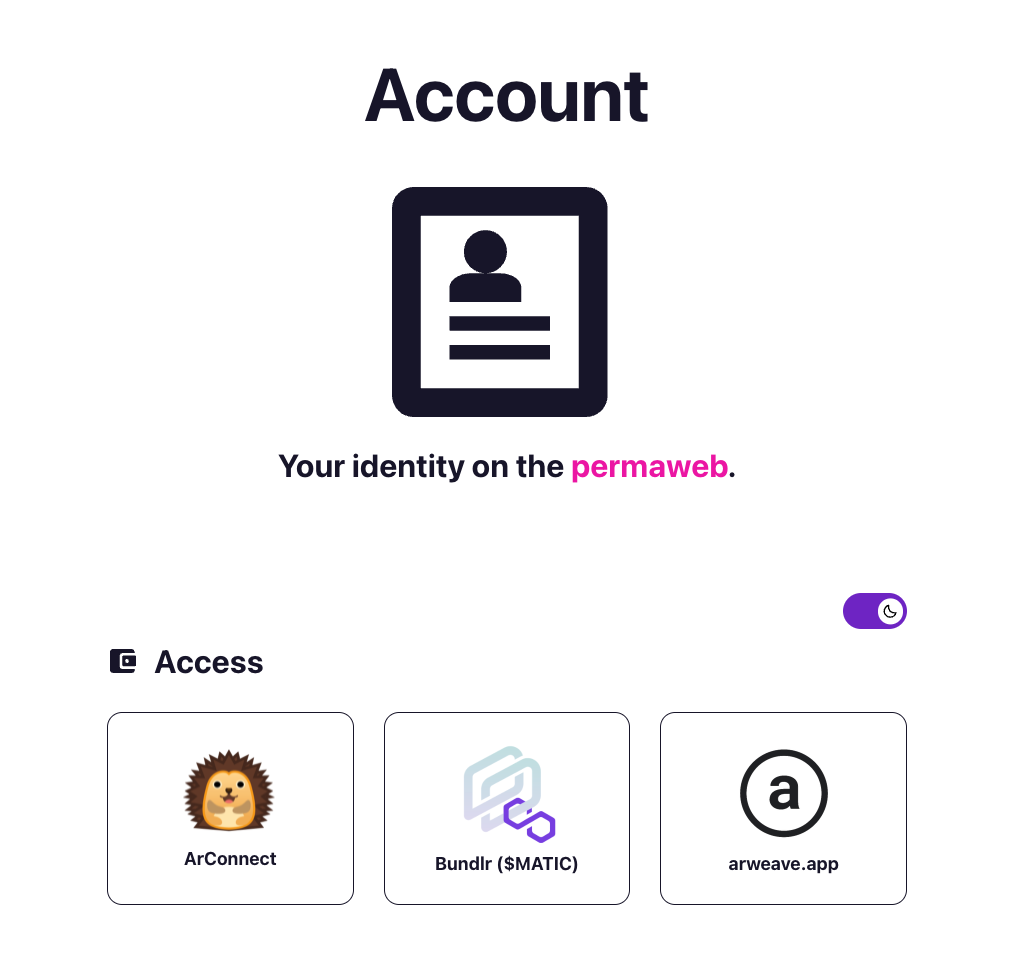1028x976 pixels.
Task: Click the large ID card account icon
Action: pos(500,302)
